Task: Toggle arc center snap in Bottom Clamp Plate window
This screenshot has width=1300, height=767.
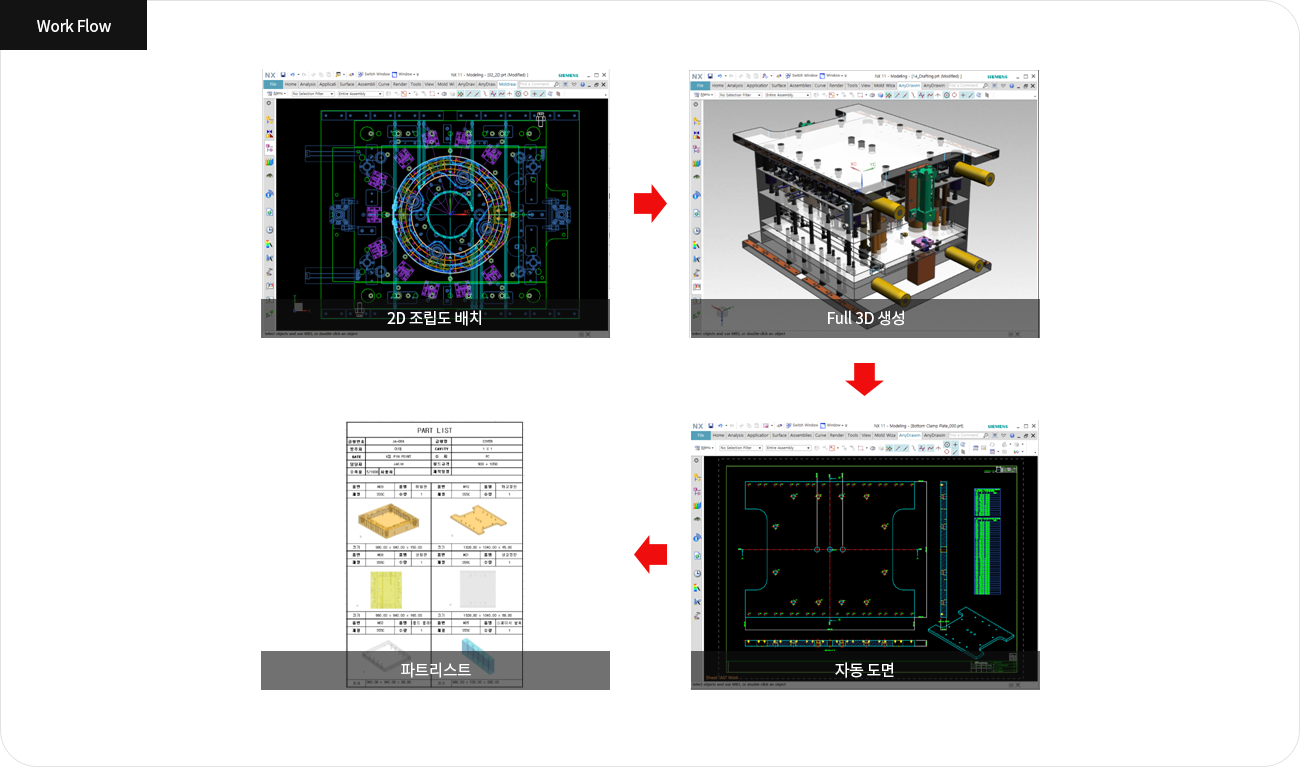Action: click(947, 444)
